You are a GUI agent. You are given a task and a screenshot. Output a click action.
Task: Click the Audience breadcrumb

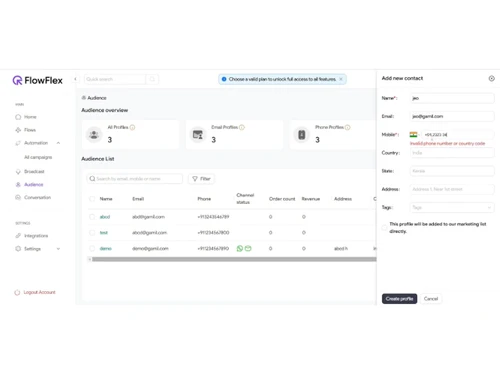(94, 98)
